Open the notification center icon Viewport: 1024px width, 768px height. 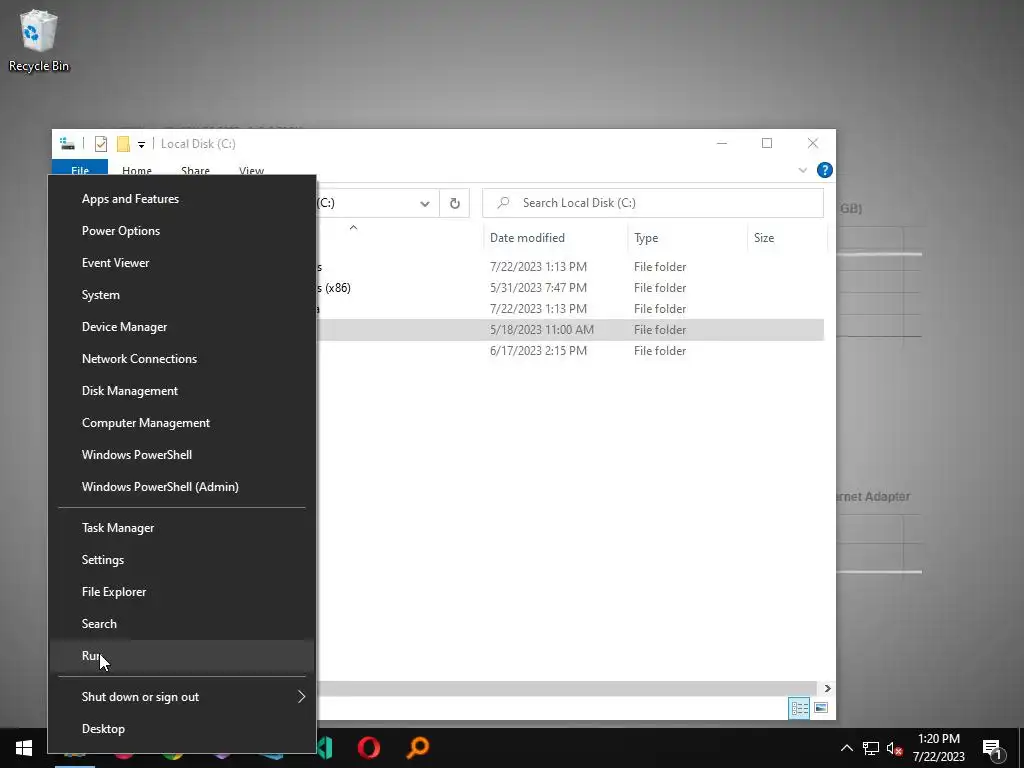[992, 749]
